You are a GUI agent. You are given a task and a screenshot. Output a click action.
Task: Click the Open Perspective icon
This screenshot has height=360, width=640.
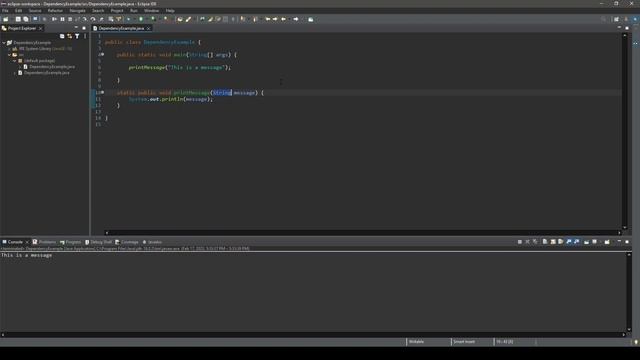point(616,19)
